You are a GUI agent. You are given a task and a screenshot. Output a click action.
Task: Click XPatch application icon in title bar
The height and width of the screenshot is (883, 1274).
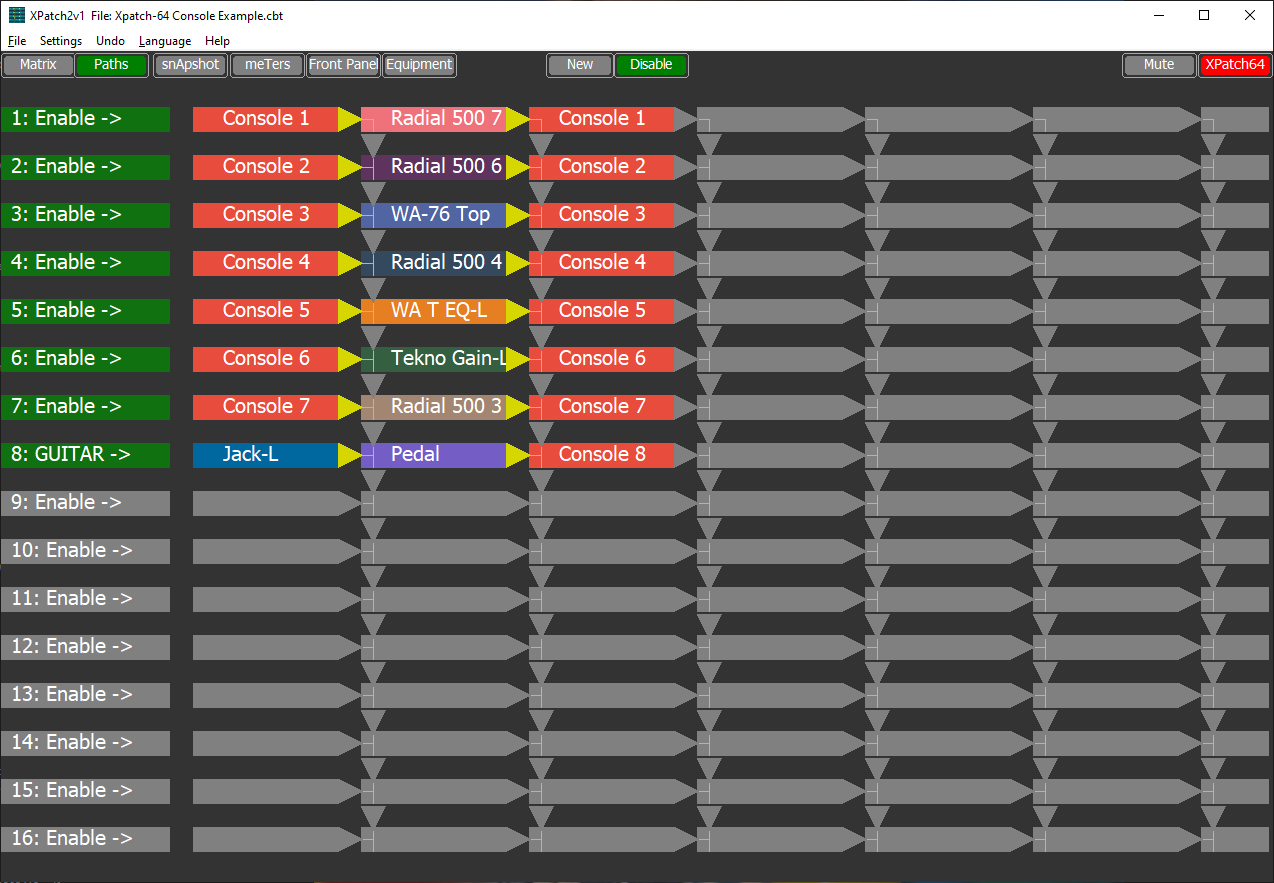(16, 15)
